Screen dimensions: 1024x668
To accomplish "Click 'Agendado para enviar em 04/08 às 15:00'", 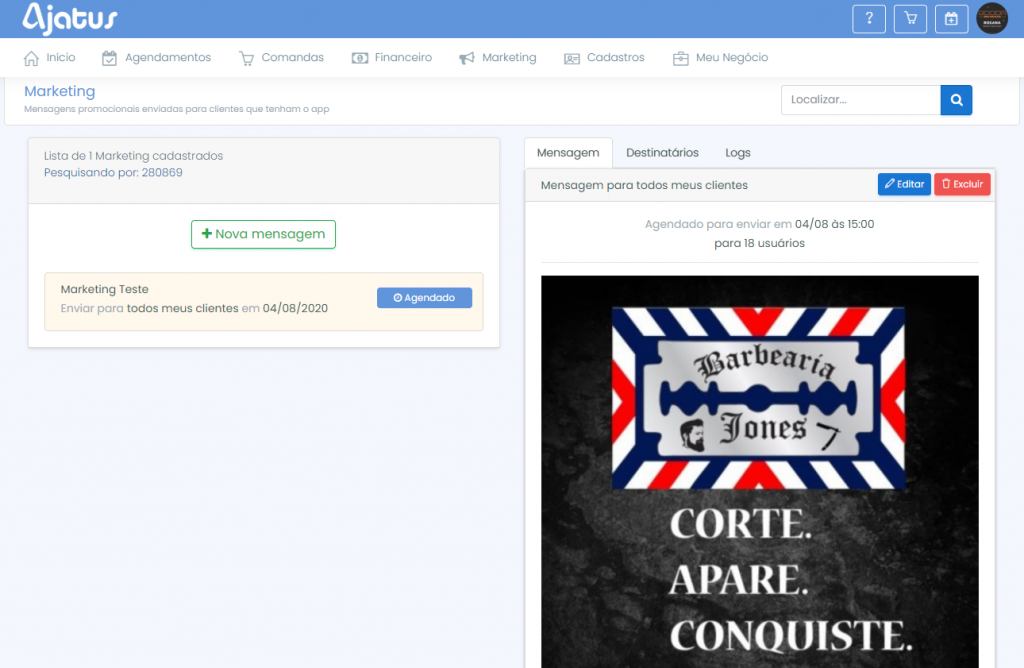I will point(760,225).
